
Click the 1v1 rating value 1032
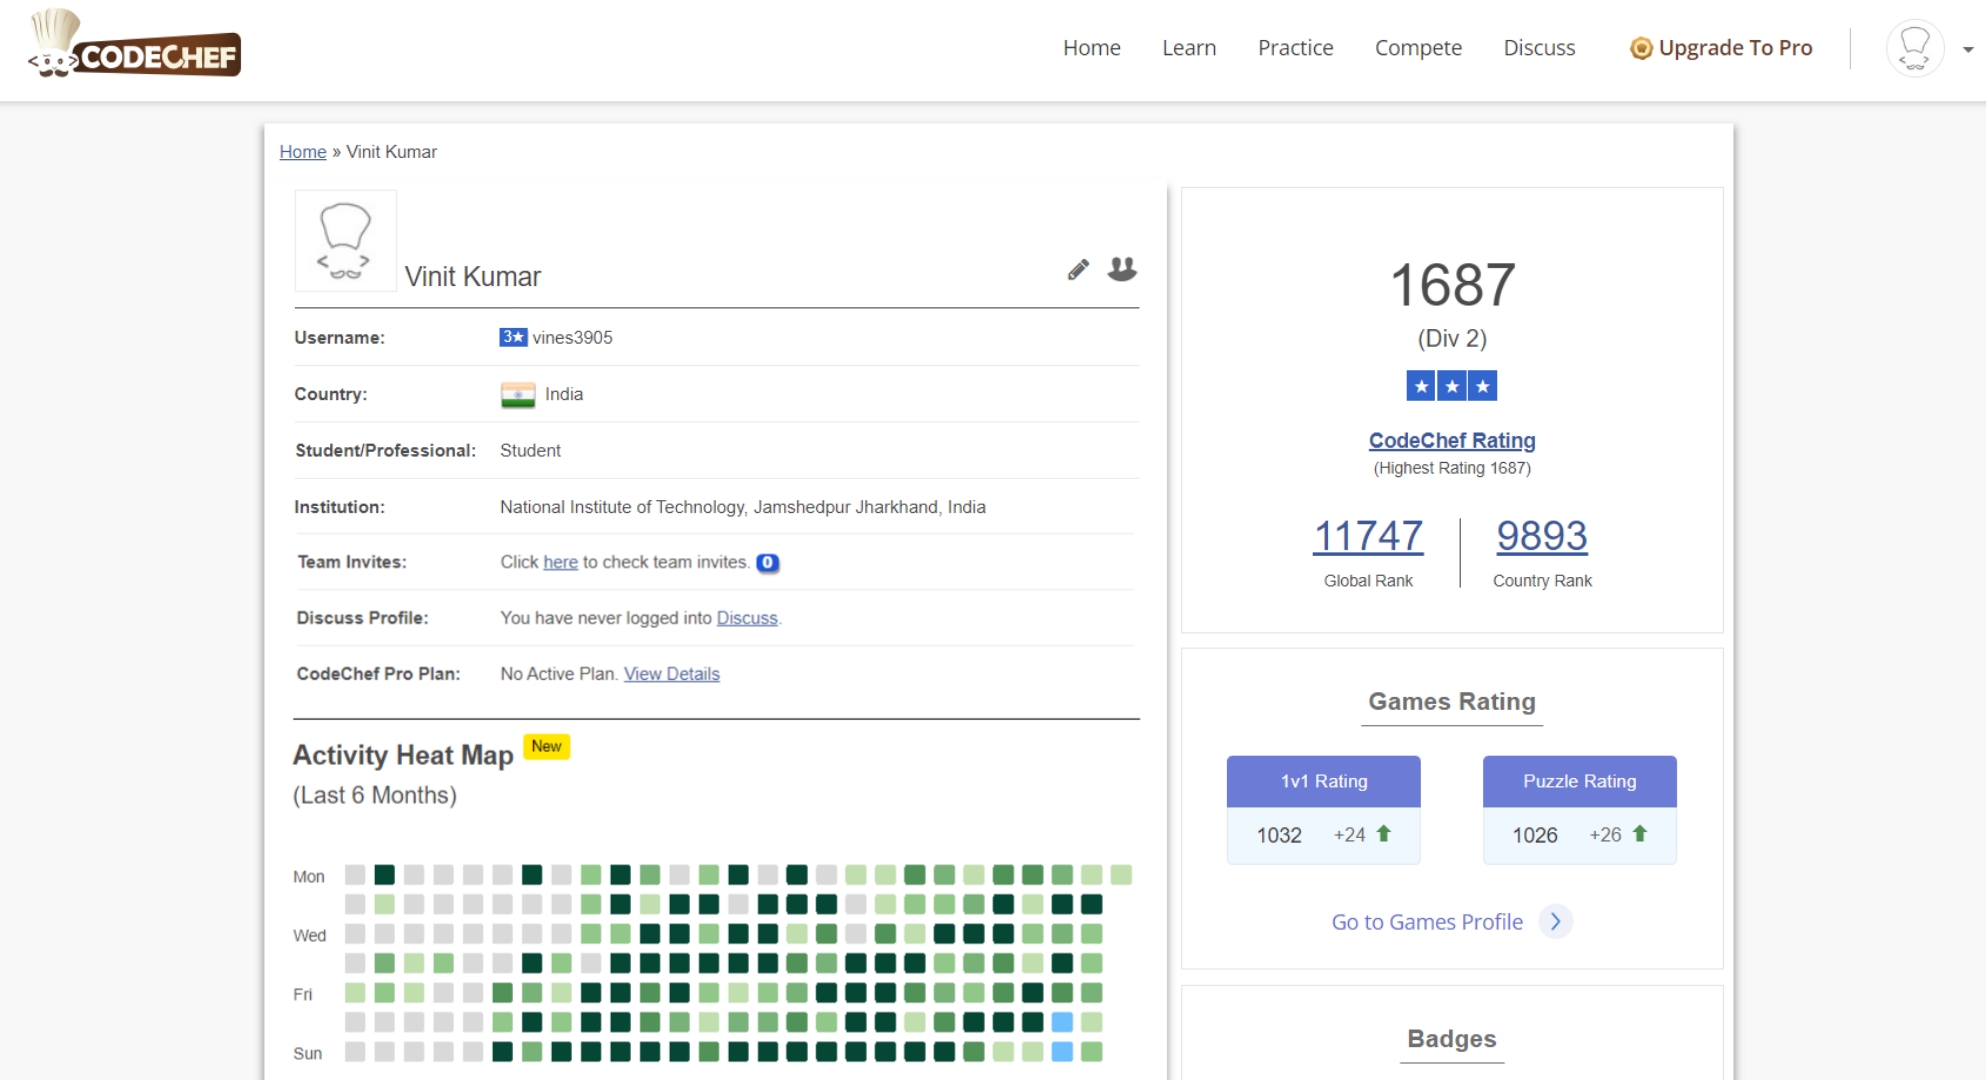[1279, 835]
